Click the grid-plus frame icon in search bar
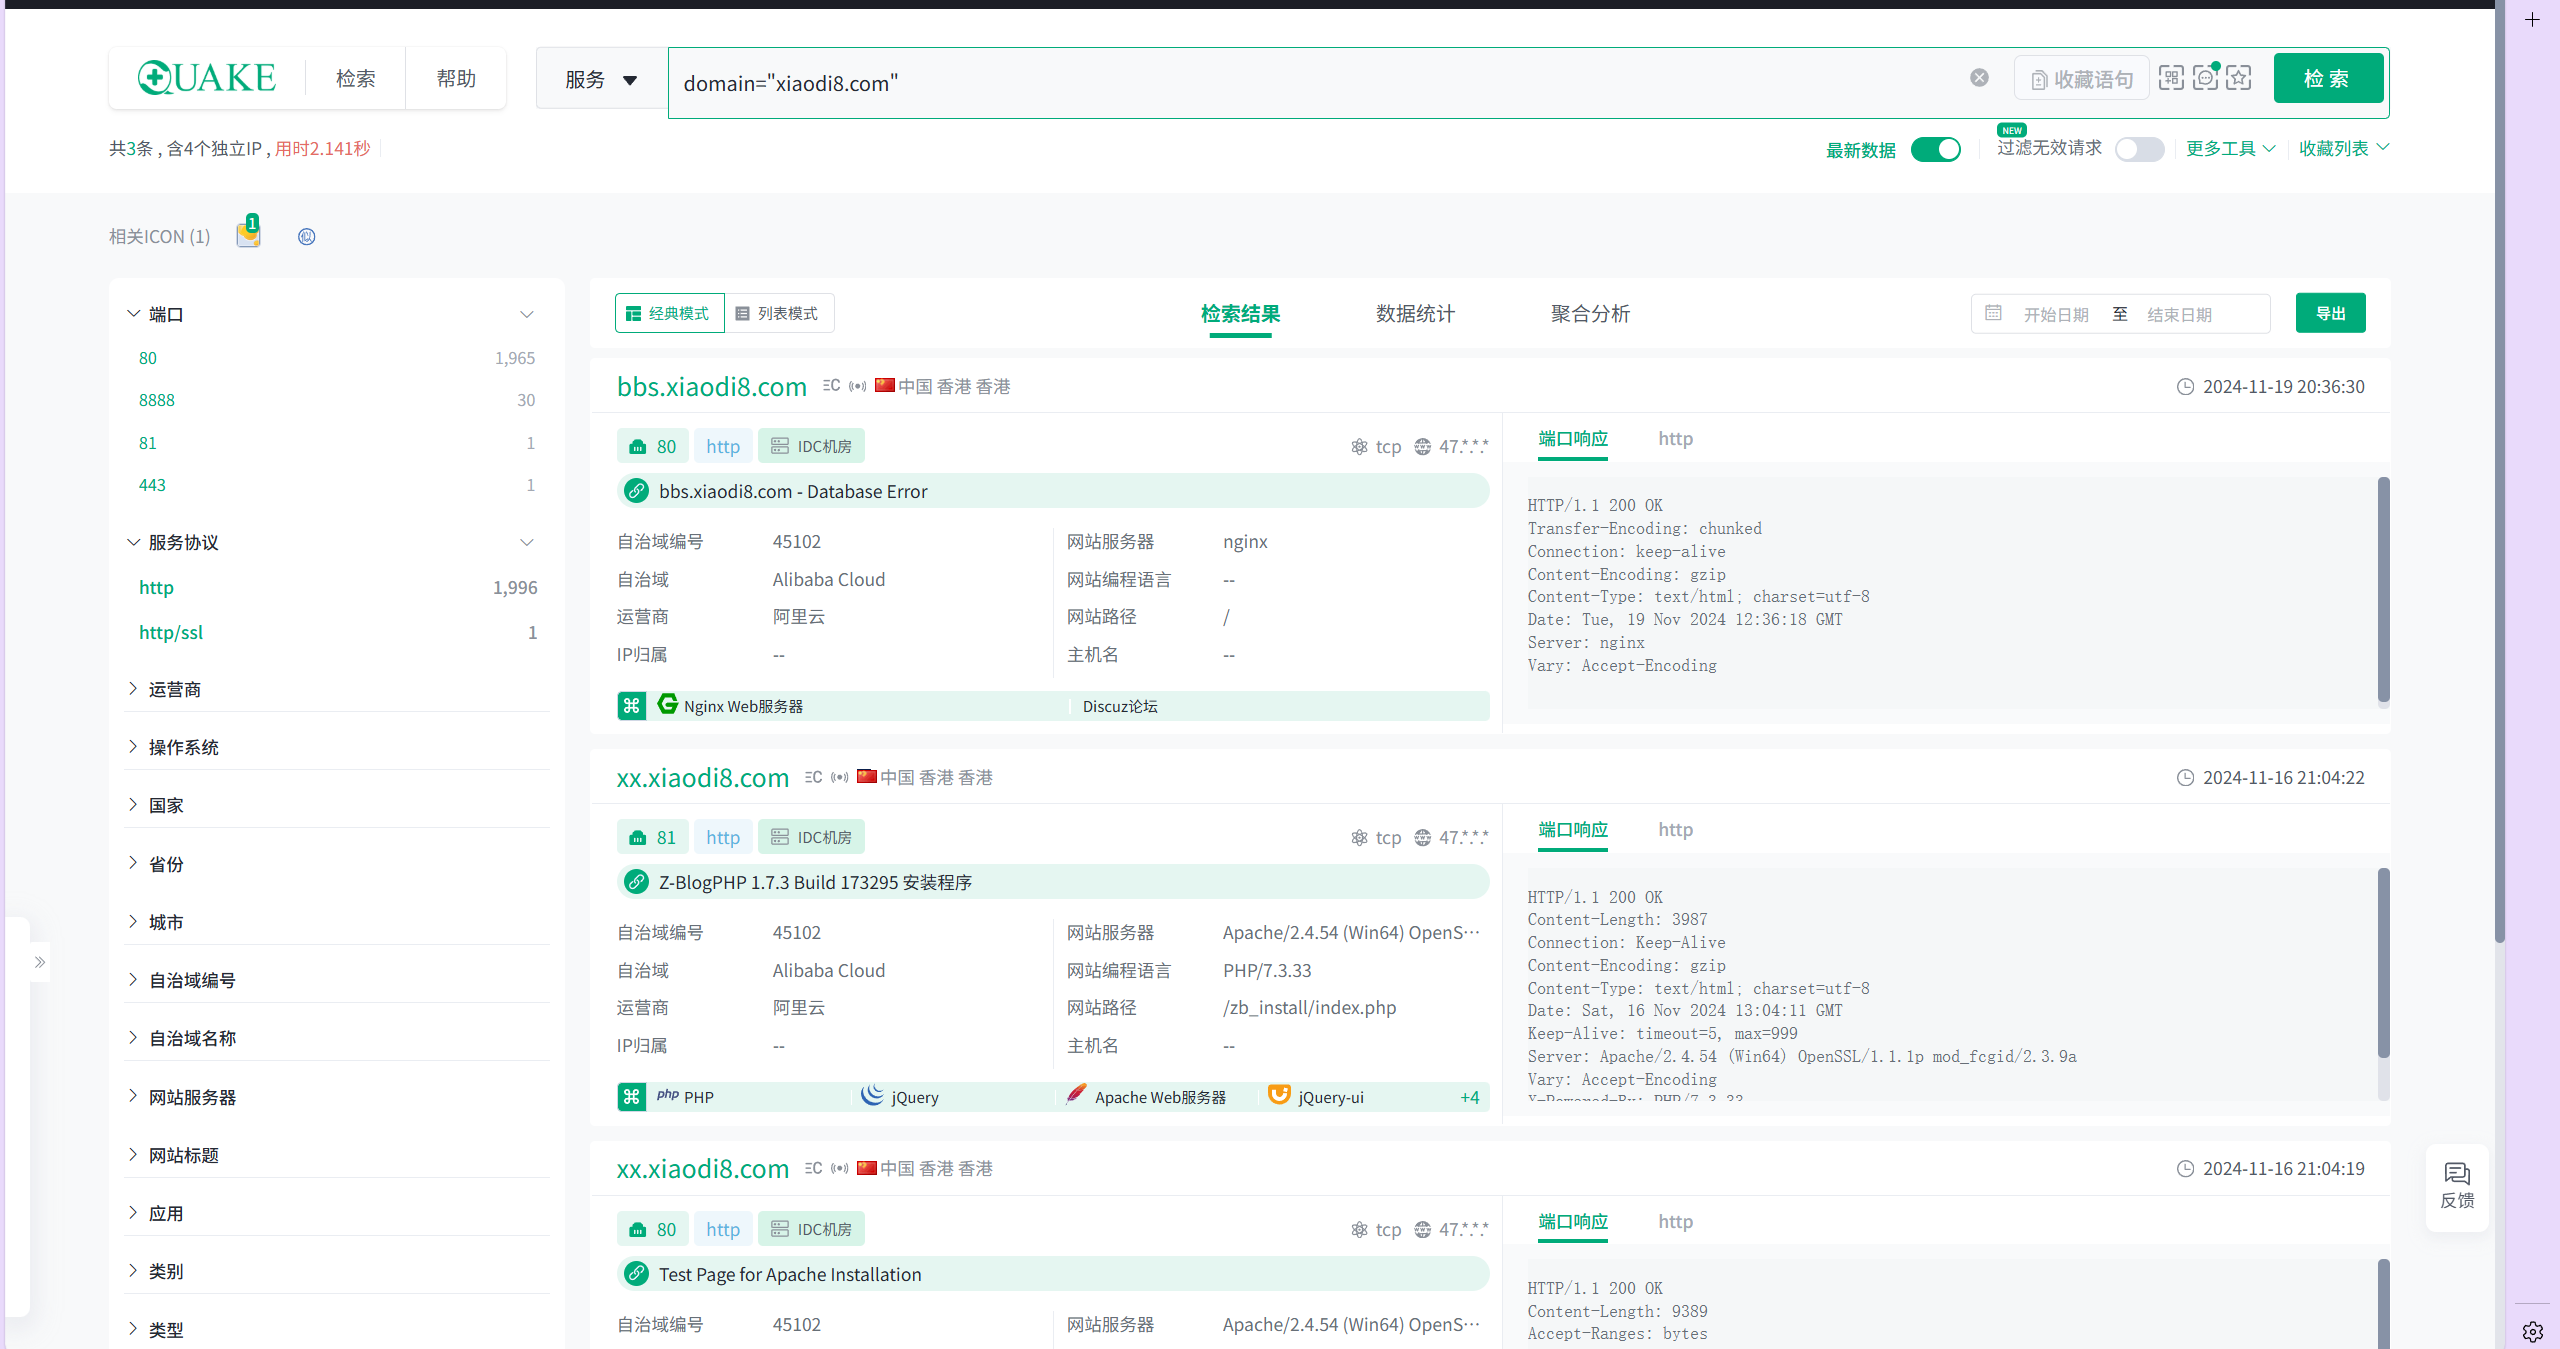Image resolution: width=2560 pixels, height=1349 pixels. coord(2171,78)
